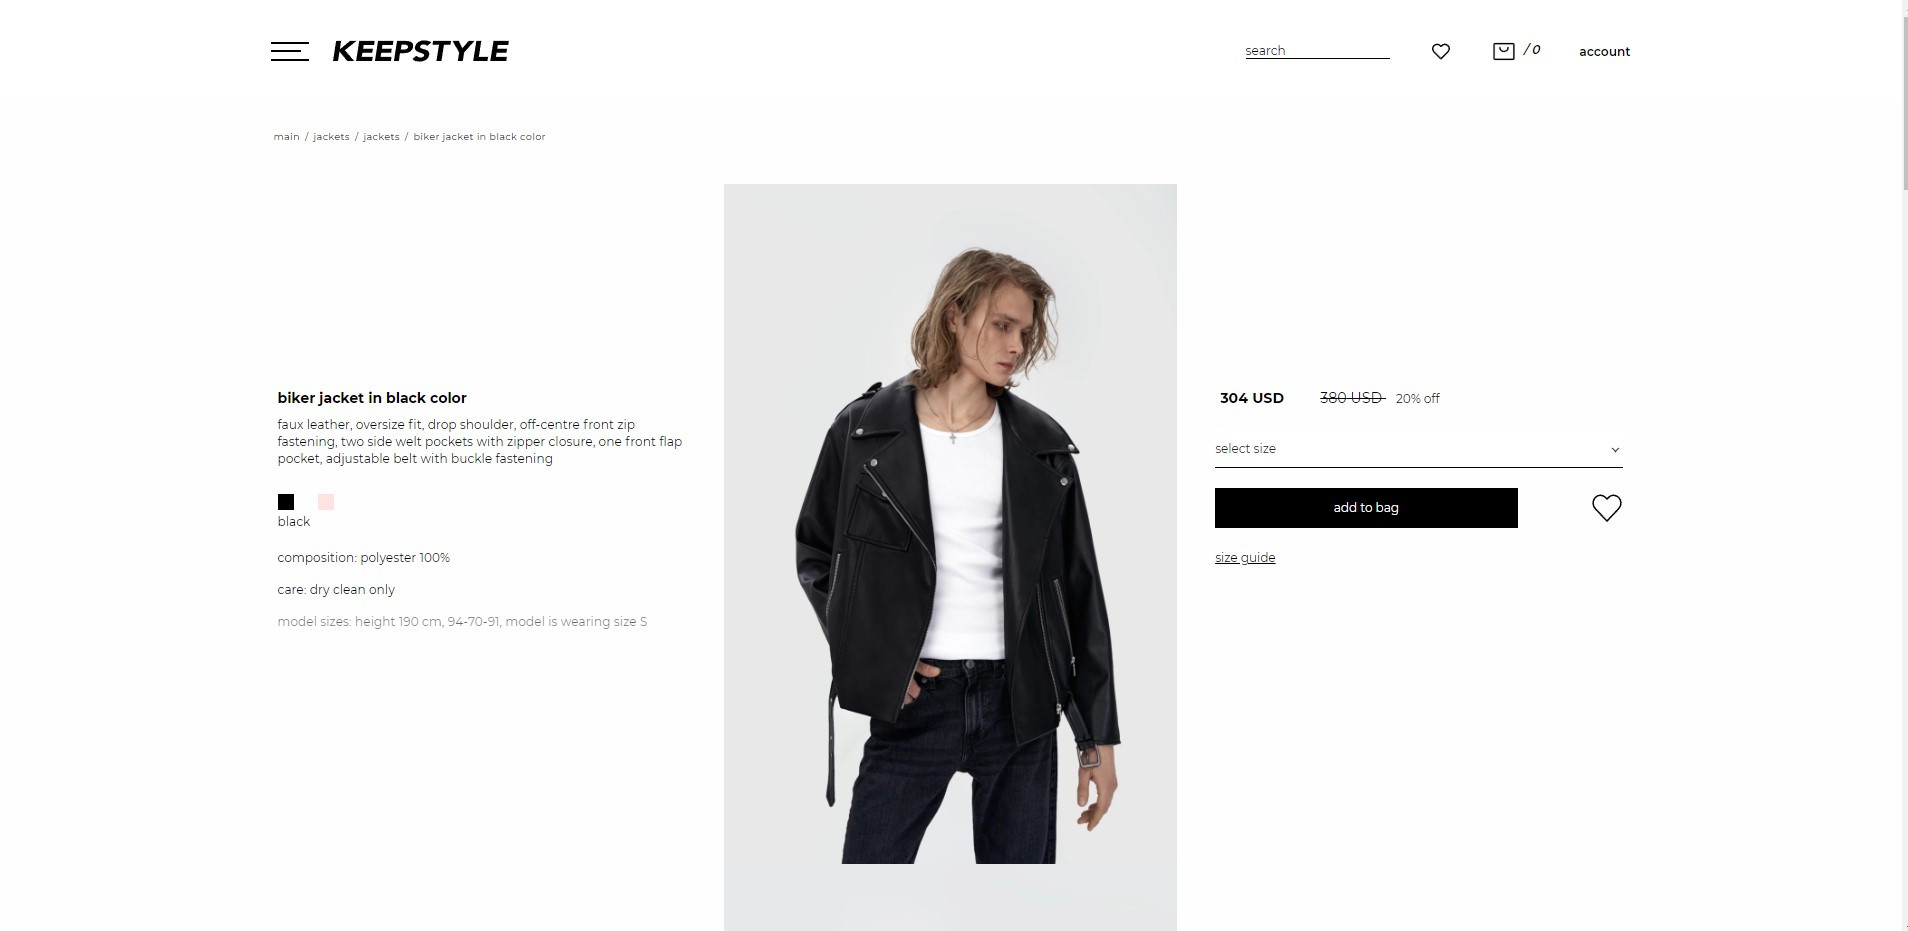Select the black color swatch
This screenshot has height=931, width=1908.
(286, 502)
